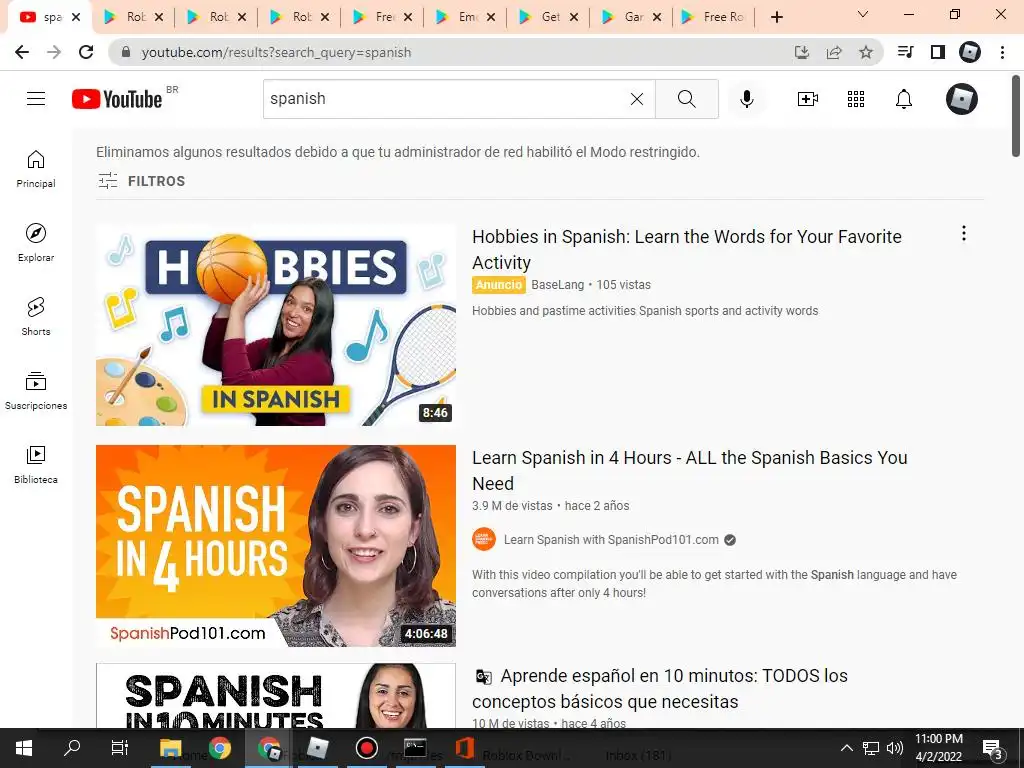1024x768 pixels.
Task: Visit the BaseLang channel link
Action: (558, 285)
